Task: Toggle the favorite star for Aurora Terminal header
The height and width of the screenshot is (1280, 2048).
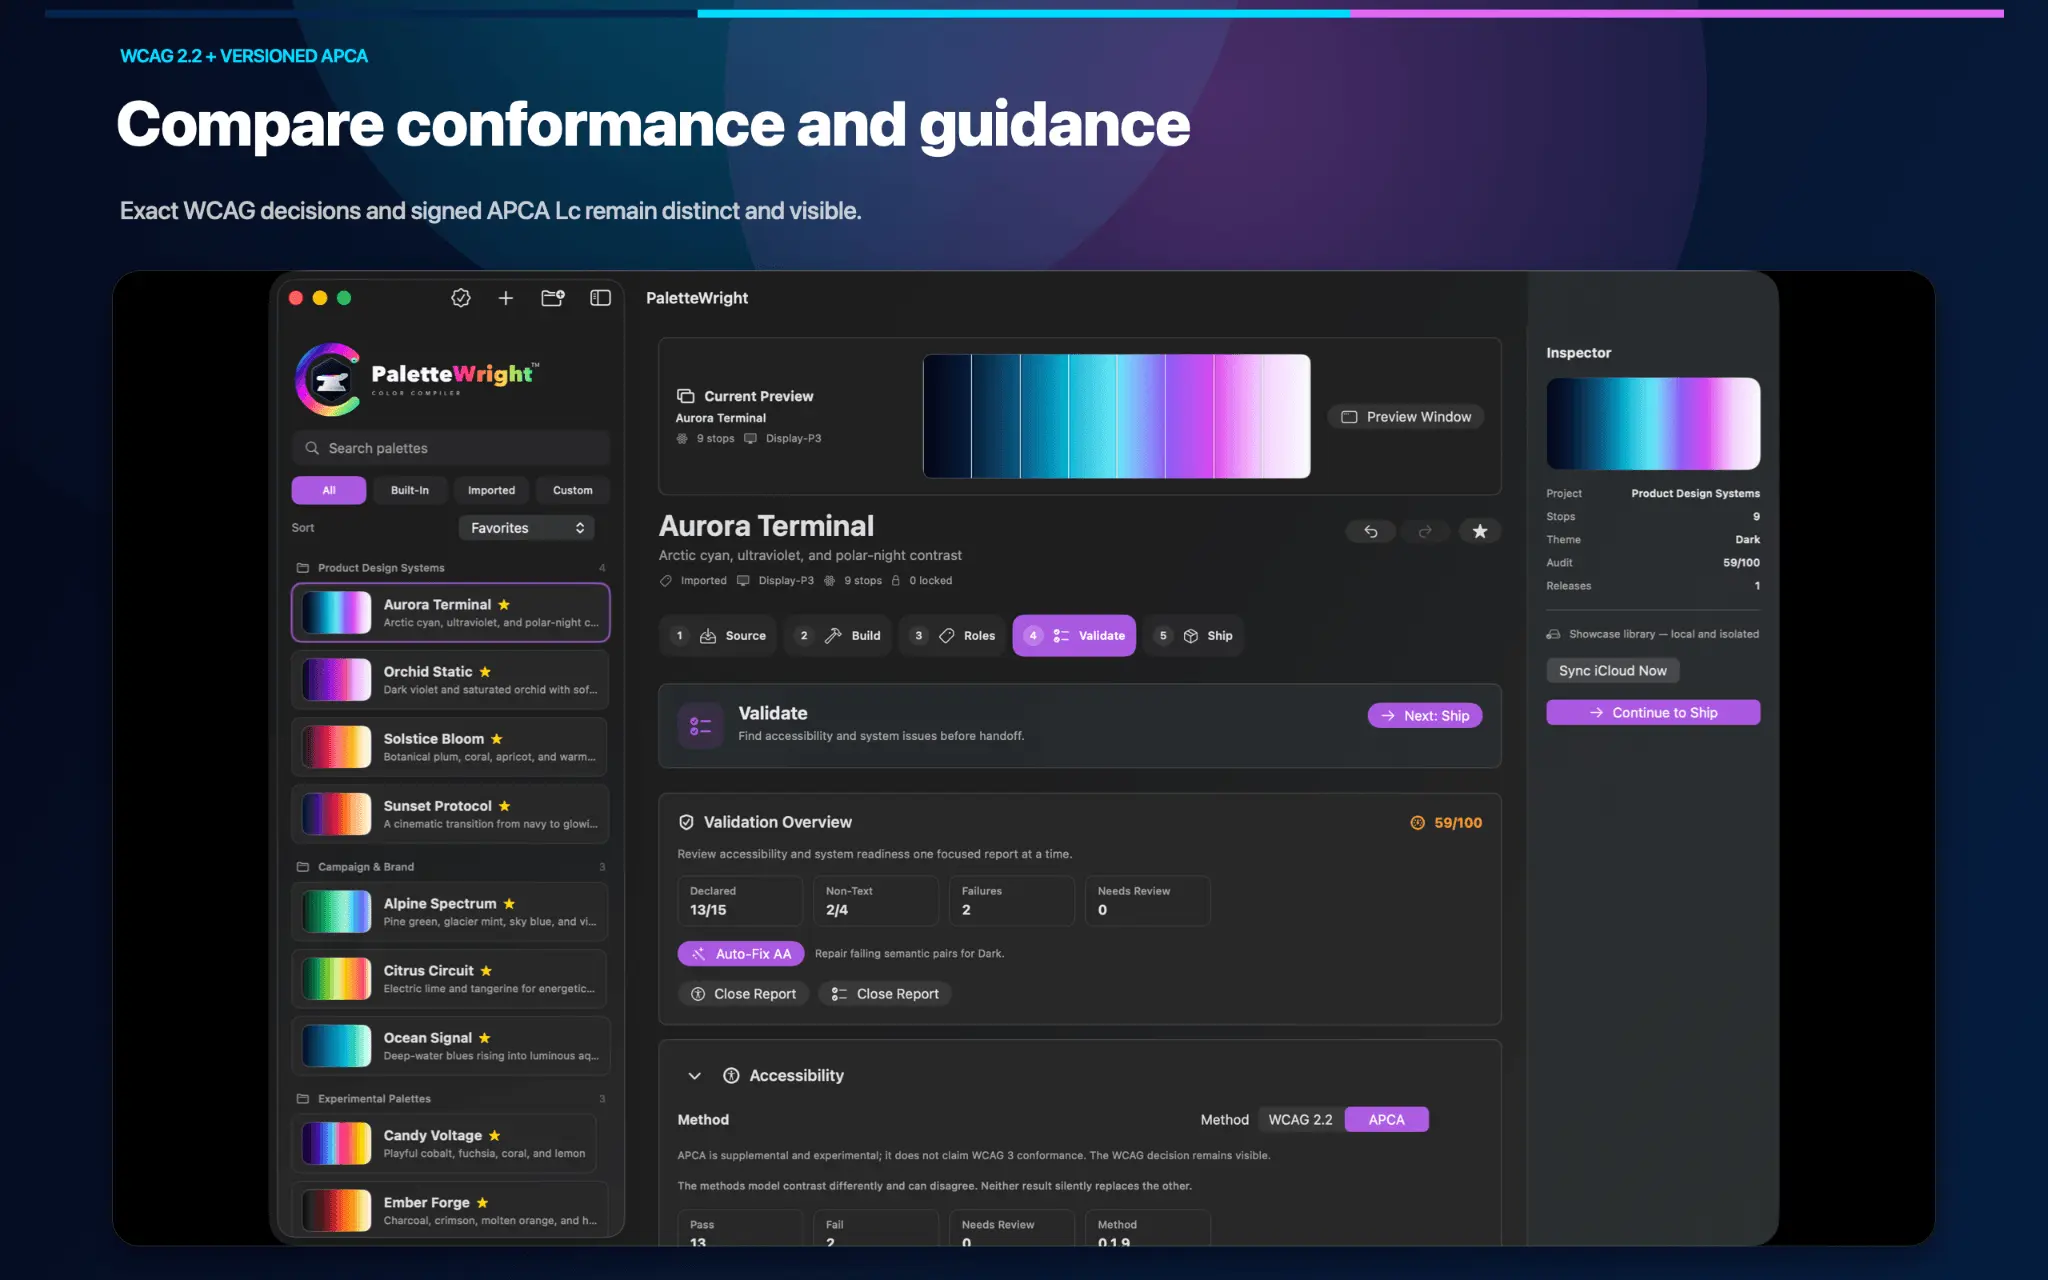Action: (1480, 531)
